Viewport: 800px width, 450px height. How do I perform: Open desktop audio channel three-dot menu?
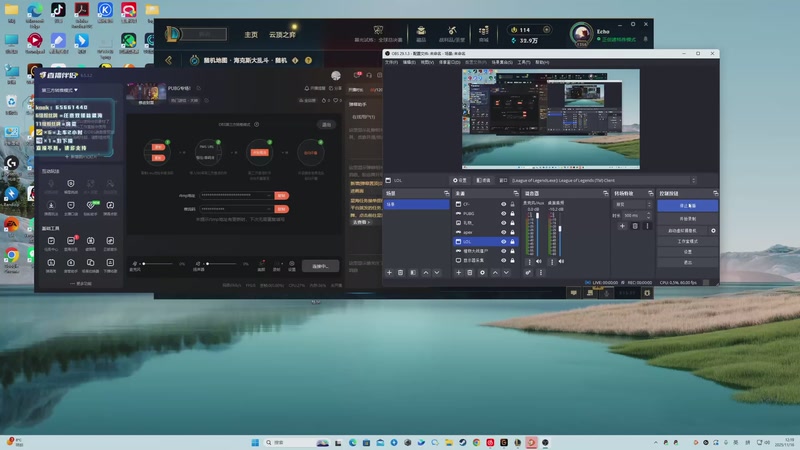point(552,262)
